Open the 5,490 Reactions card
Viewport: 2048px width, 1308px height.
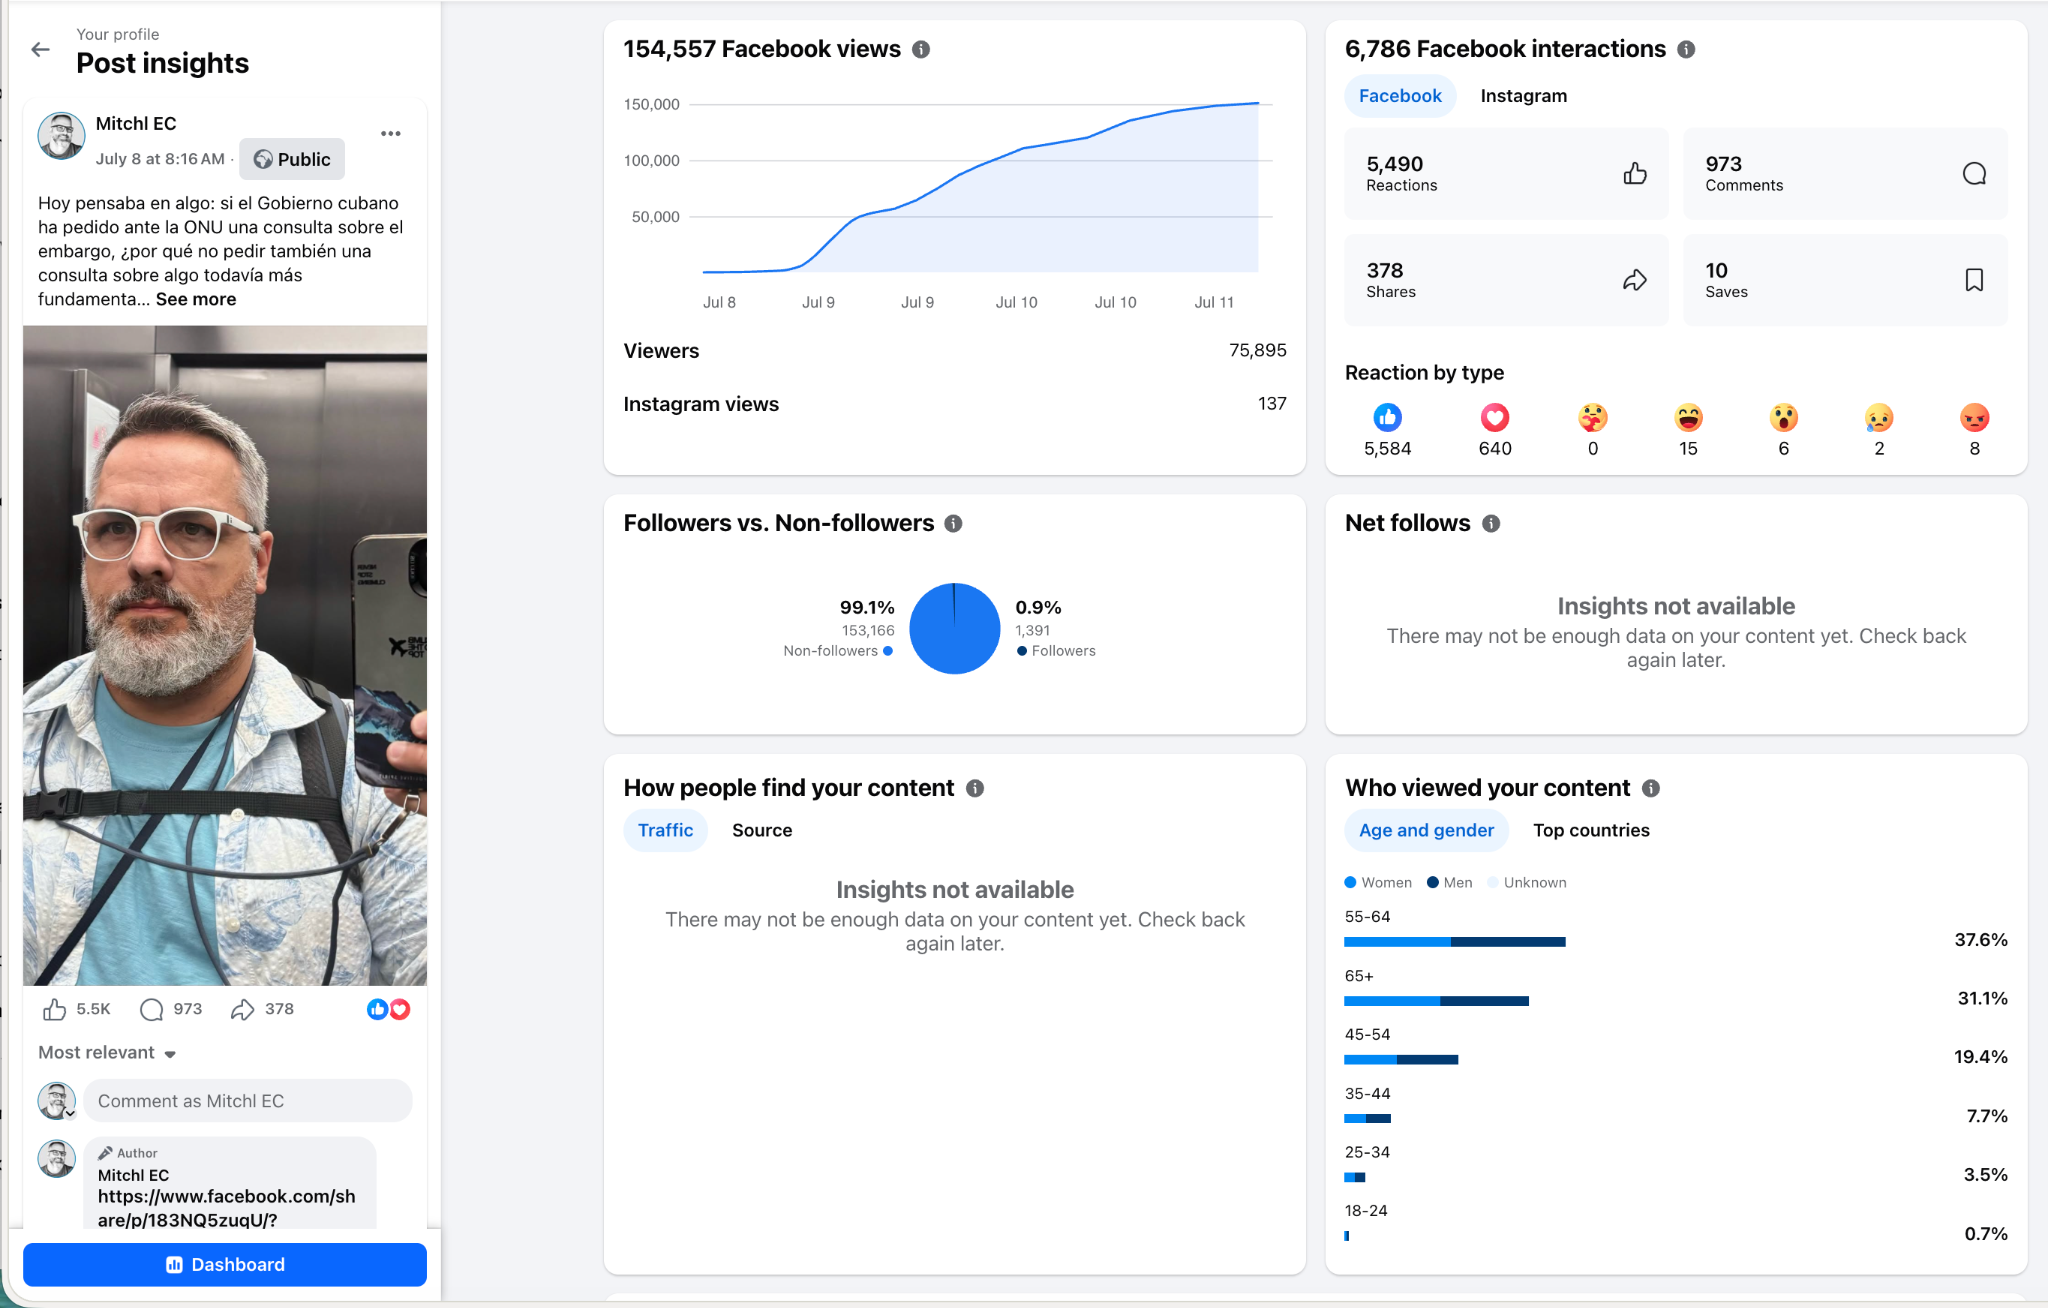pos(1506,174)
